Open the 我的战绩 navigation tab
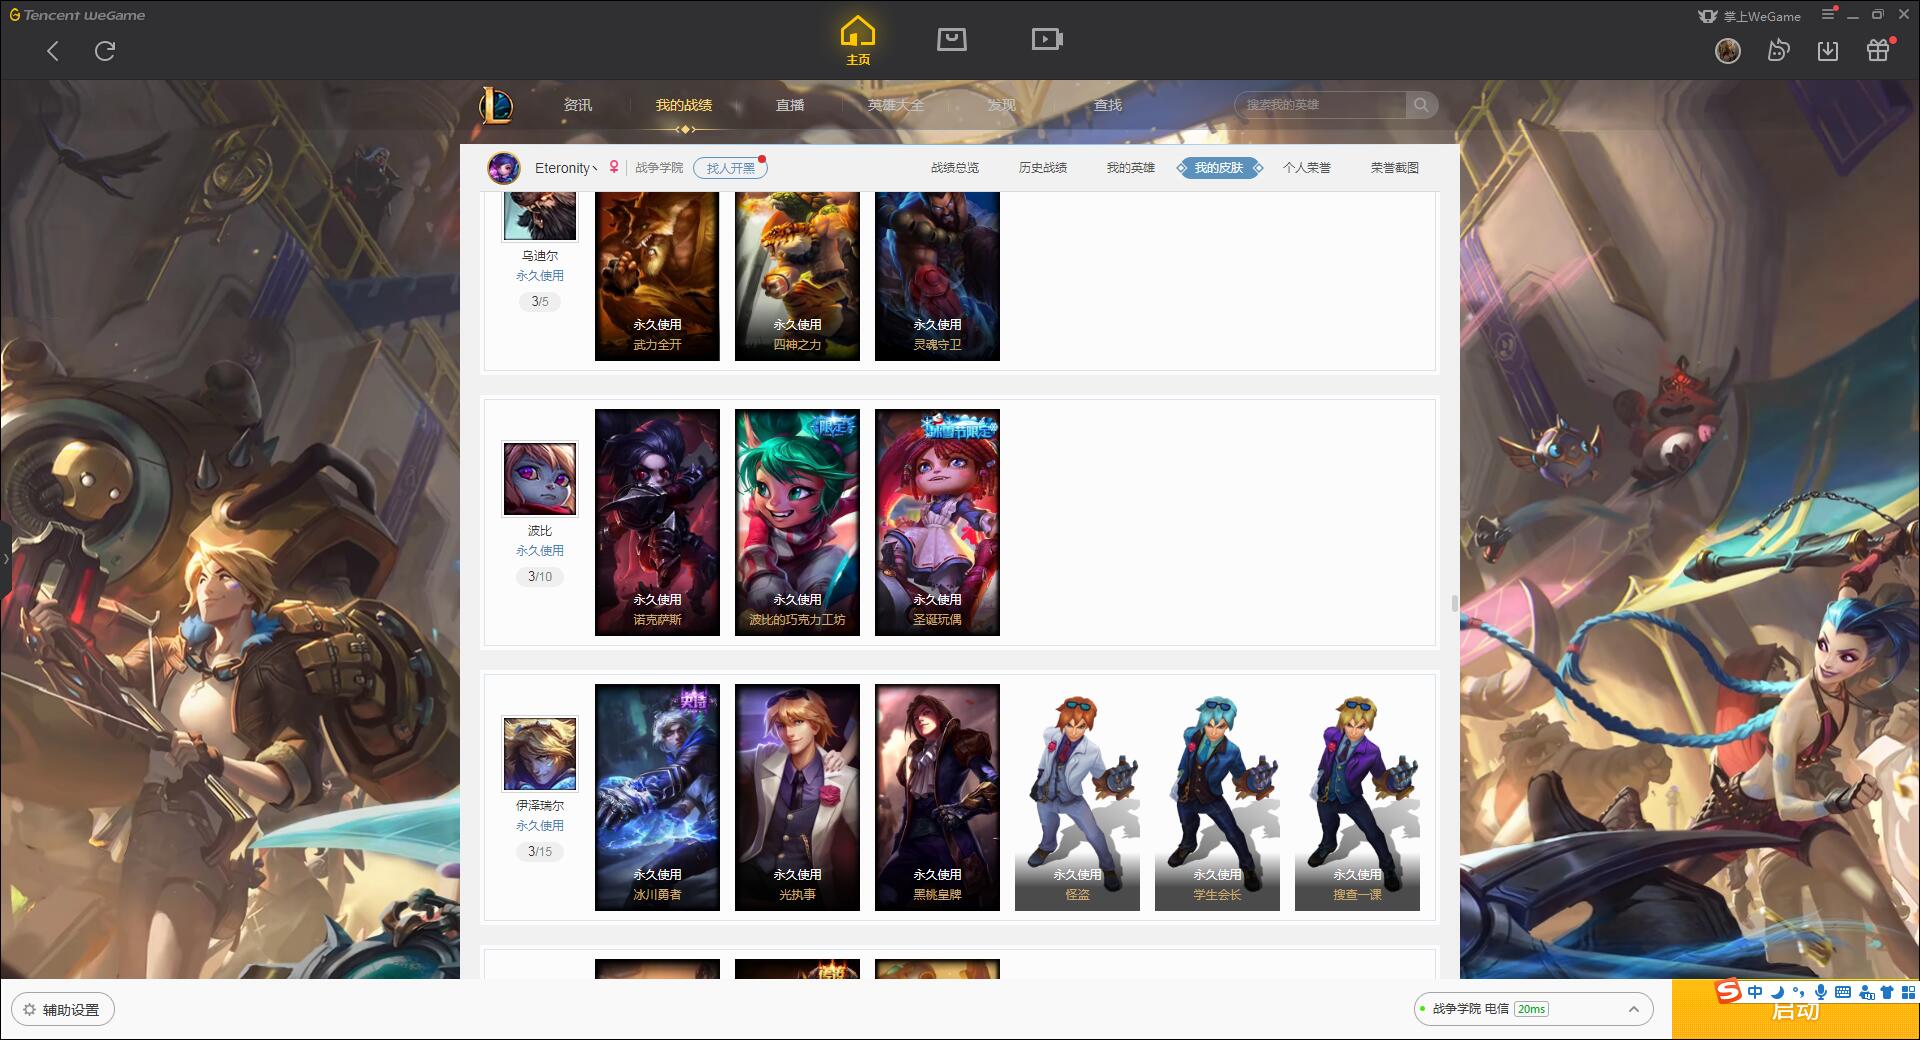This screenshot has width=1920, height=1040. point(684,105)
